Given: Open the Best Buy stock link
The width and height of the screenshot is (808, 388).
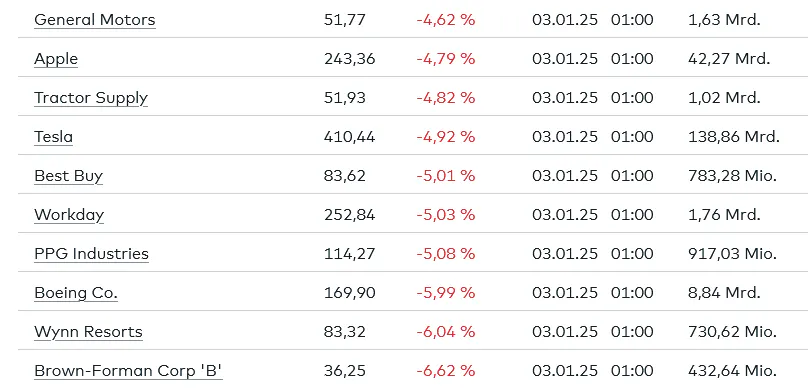Looking at the screenshot, I should coord(69,176).
